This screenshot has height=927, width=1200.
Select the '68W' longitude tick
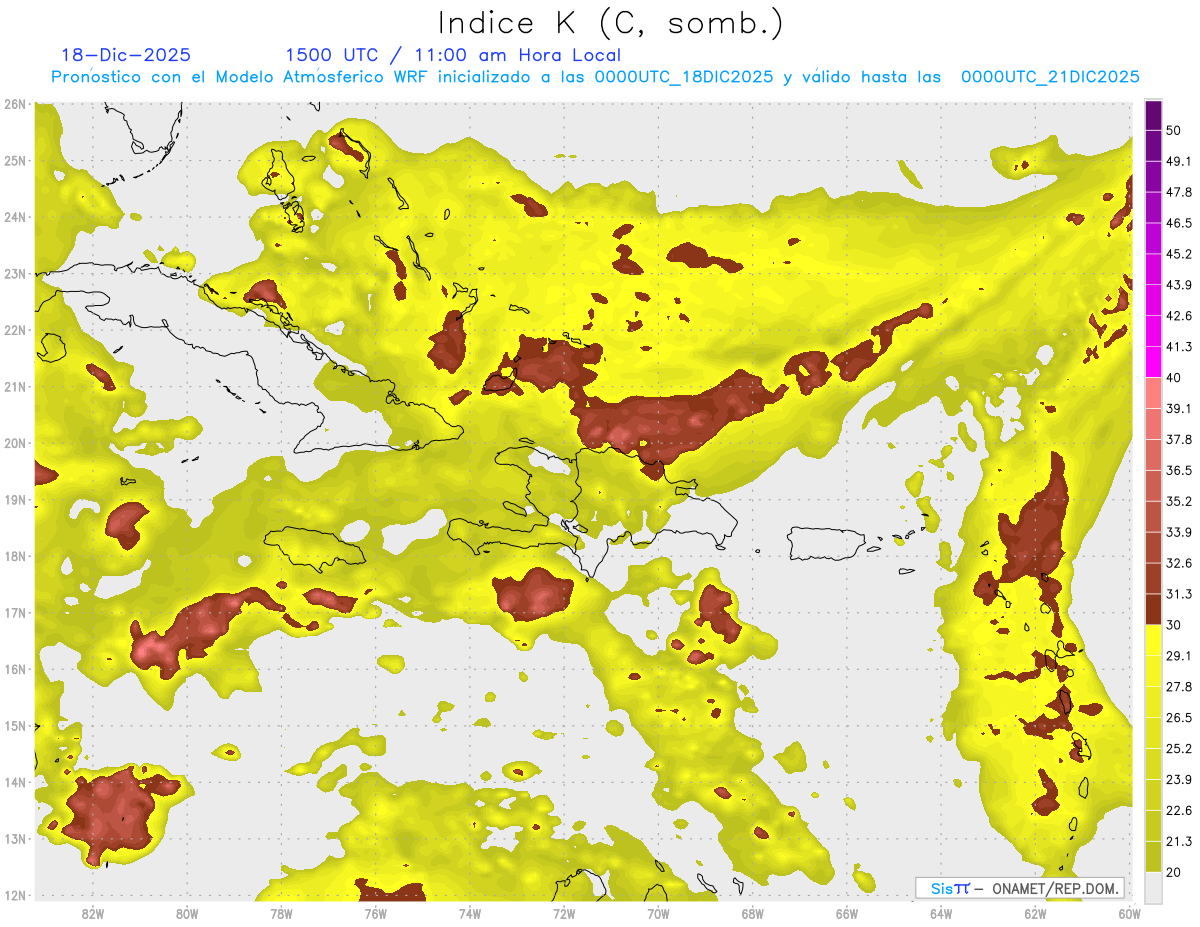pos(753,914)
